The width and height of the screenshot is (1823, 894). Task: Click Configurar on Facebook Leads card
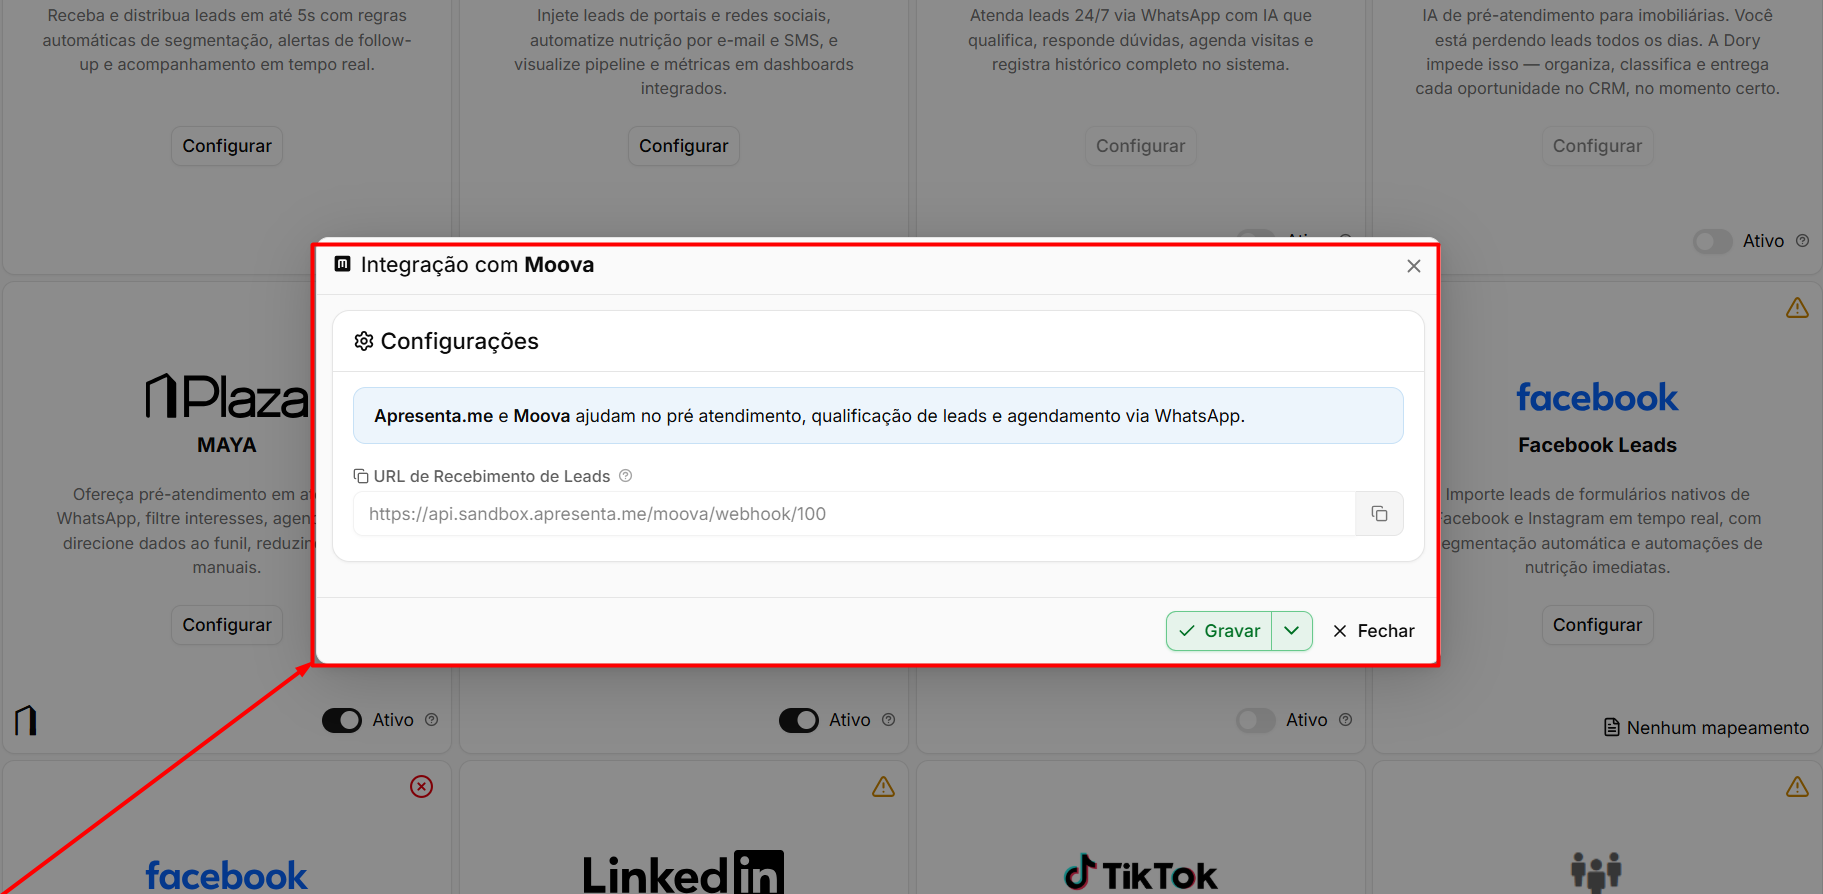[1597, 625]
